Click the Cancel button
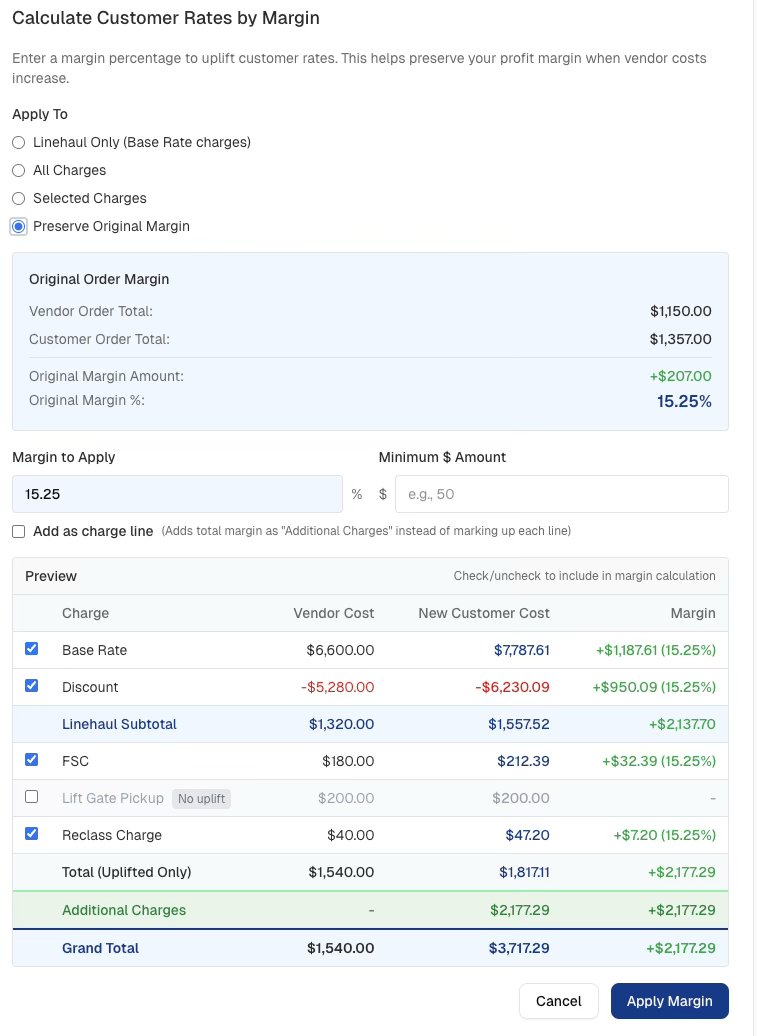757x1036 pixels. click(558, 1001)
